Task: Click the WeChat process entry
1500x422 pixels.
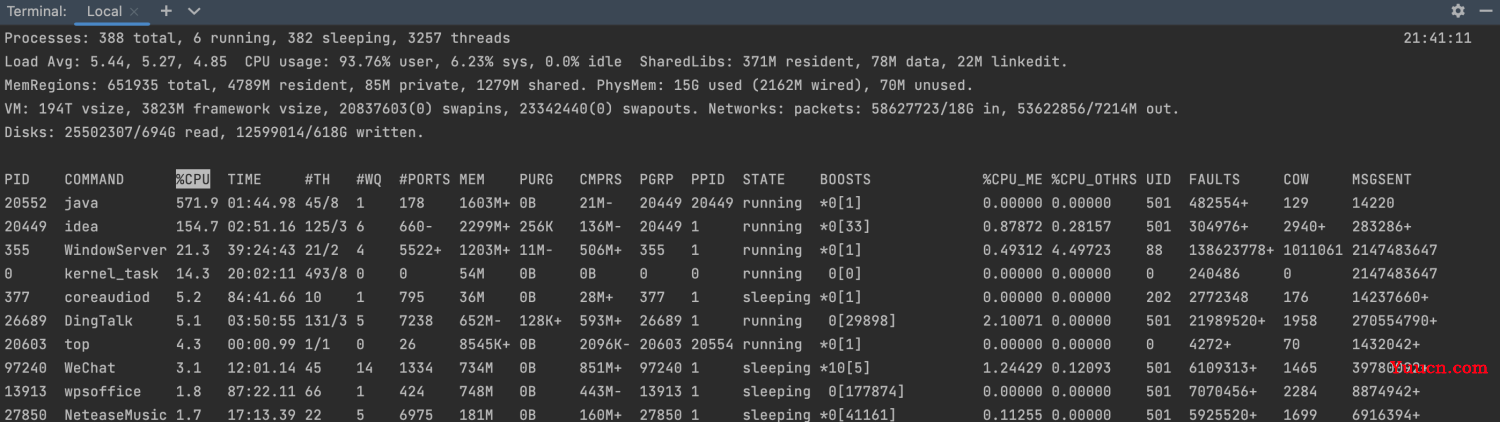Action: click(x=90, y=368)
